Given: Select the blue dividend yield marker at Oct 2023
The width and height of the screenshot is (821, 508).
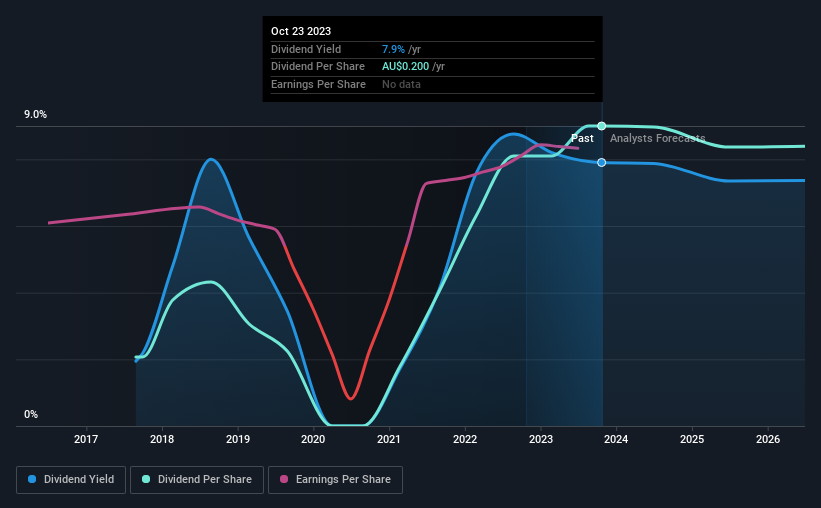Looking at the screenshot, I should [602, 162].
